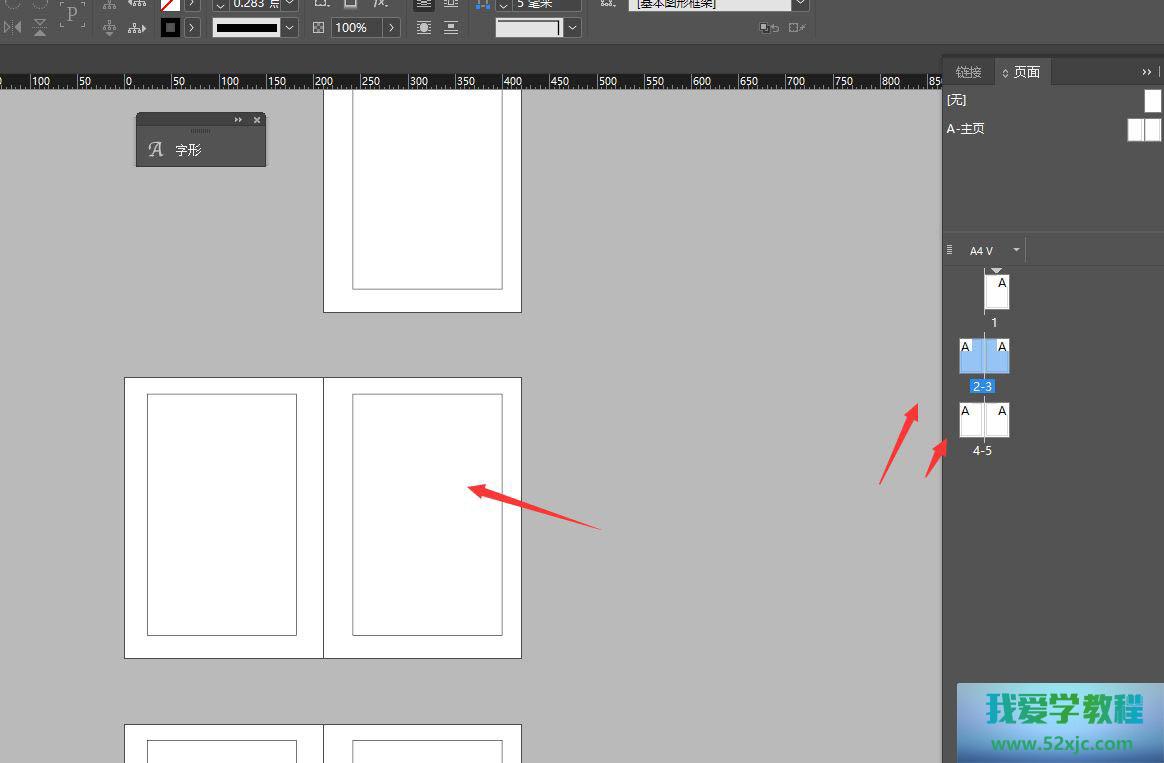The width and height of the screenshot is (1164, 763).
Task: Select page 1 thumbnail
Action: [996, 292]
